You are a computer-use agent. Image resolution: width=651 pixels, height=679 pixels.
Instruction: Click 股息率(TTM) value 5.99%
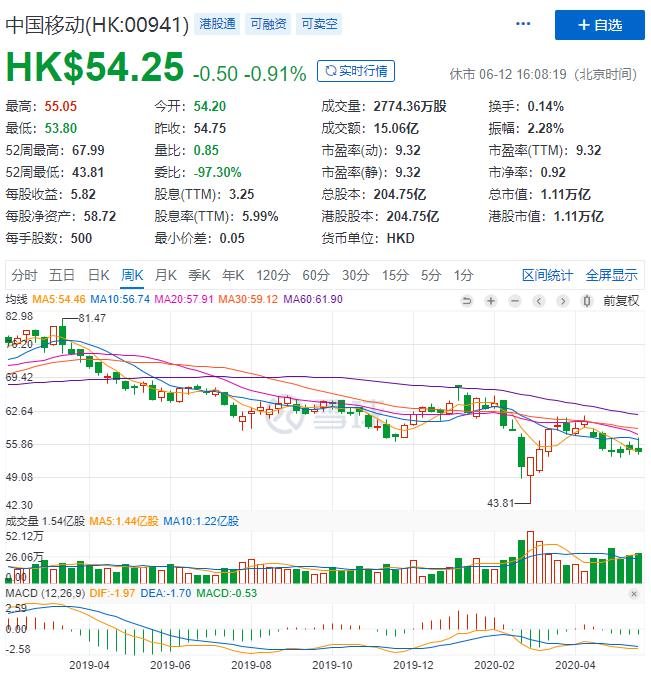tap(260, 216)
